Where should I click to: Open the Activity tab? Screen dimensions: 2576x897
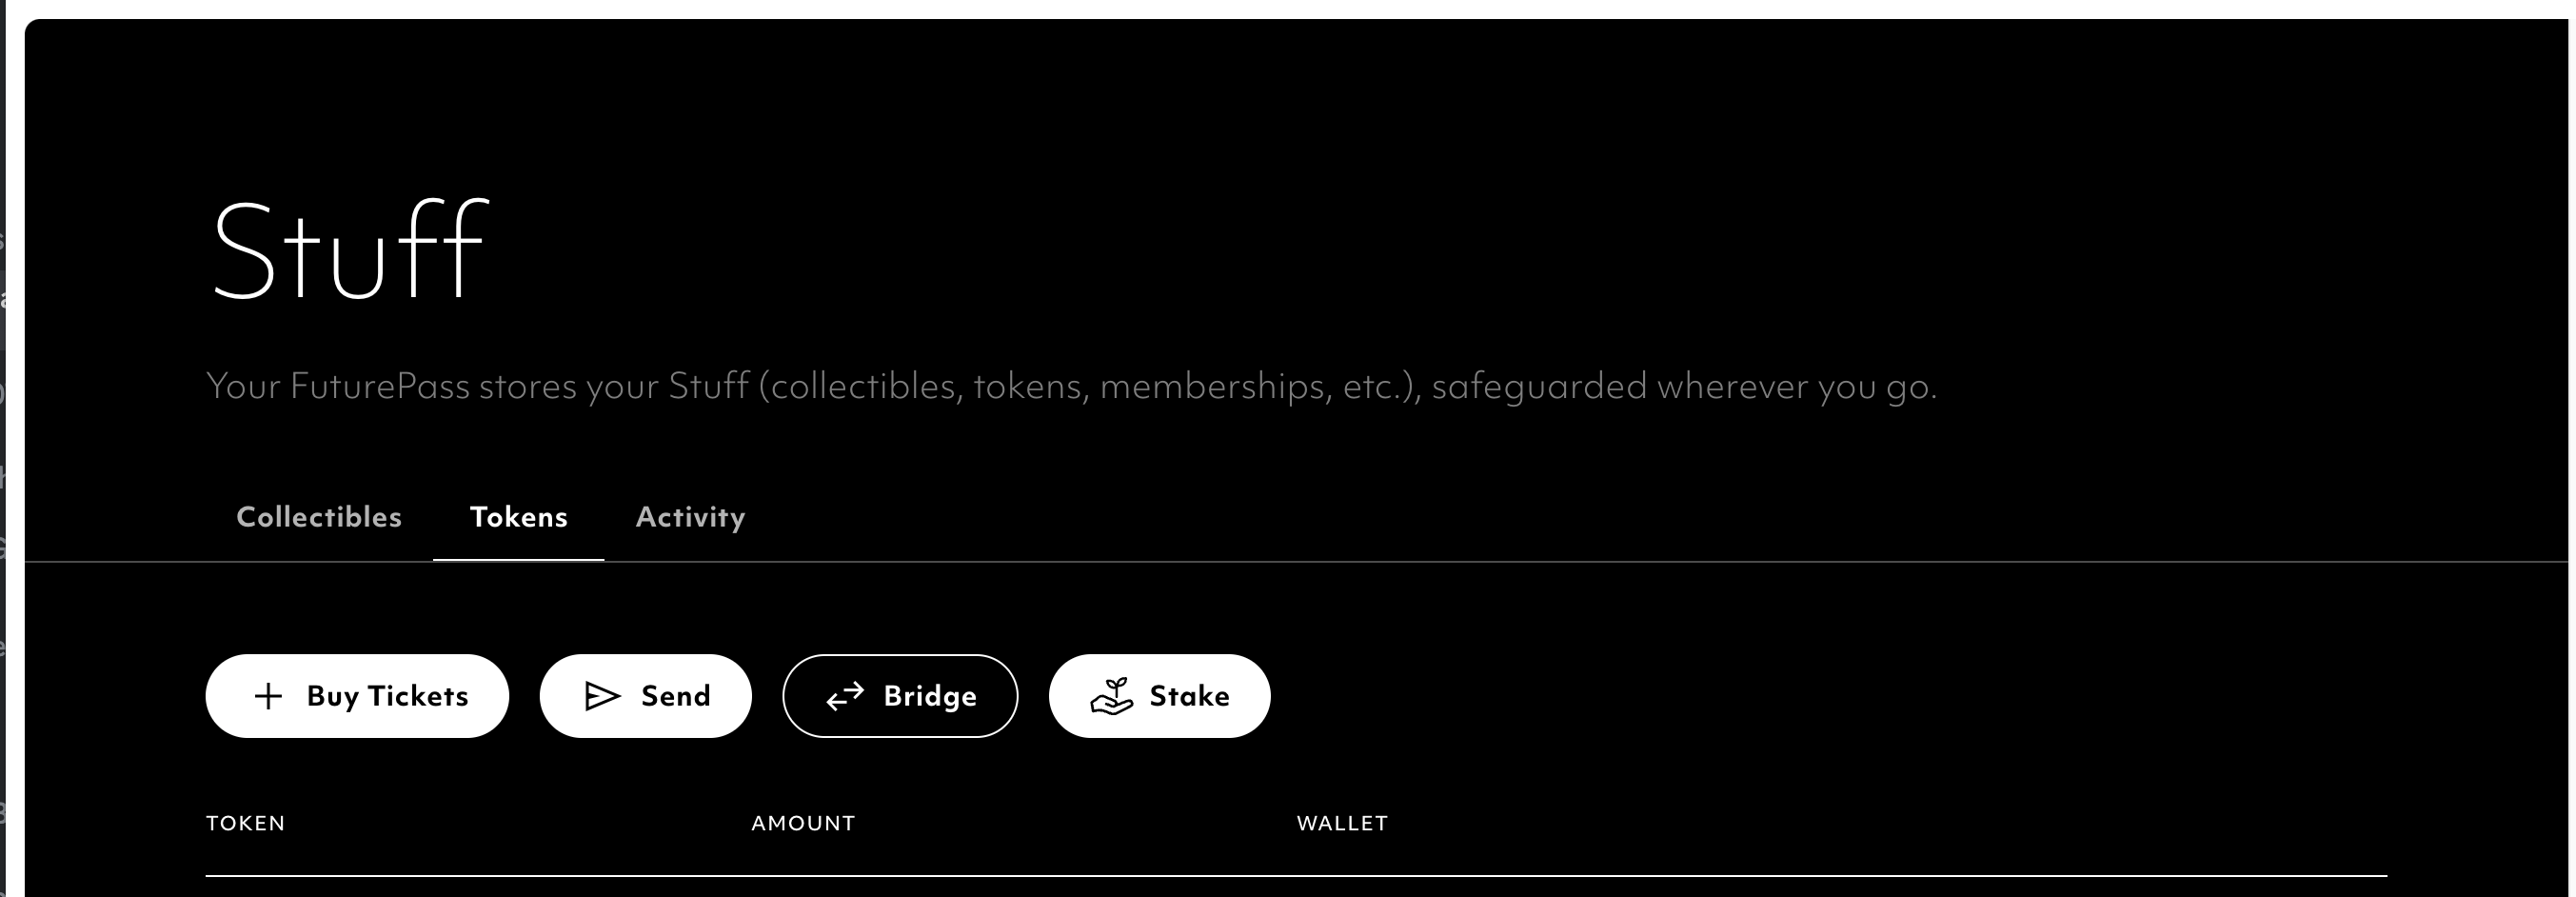click(x=690, y=517)
